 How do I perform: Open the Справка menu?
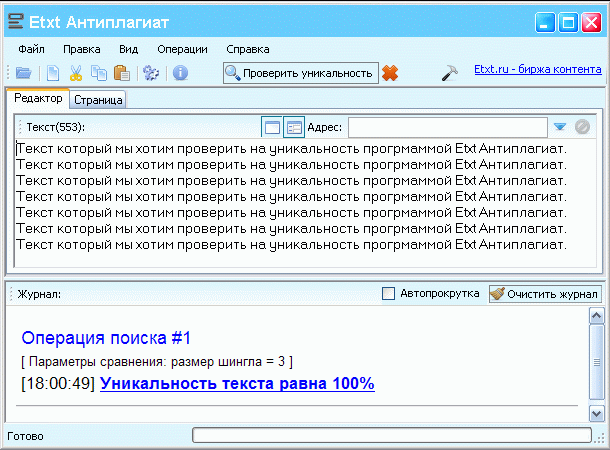248,49
